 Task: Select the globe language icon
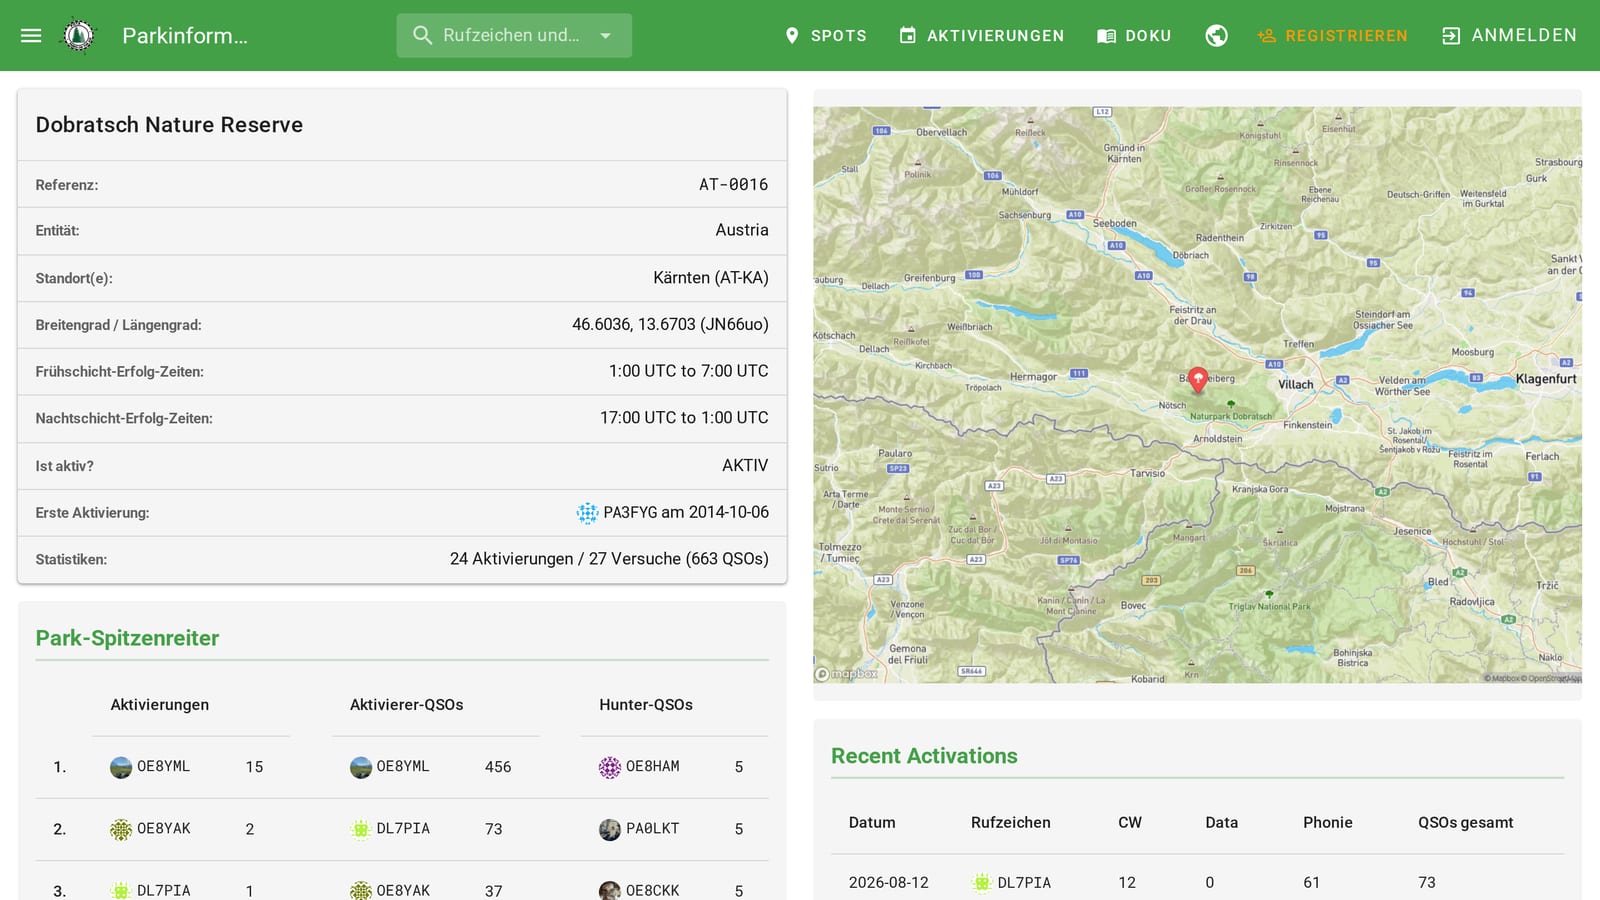[x=1216, y=35]
